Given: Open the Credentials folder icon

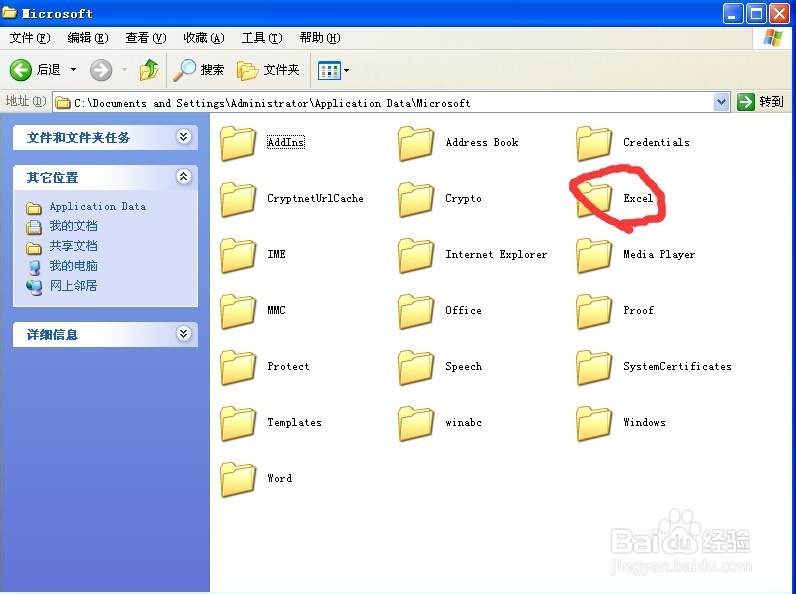Looking at the screenshot, I should 594,144.
